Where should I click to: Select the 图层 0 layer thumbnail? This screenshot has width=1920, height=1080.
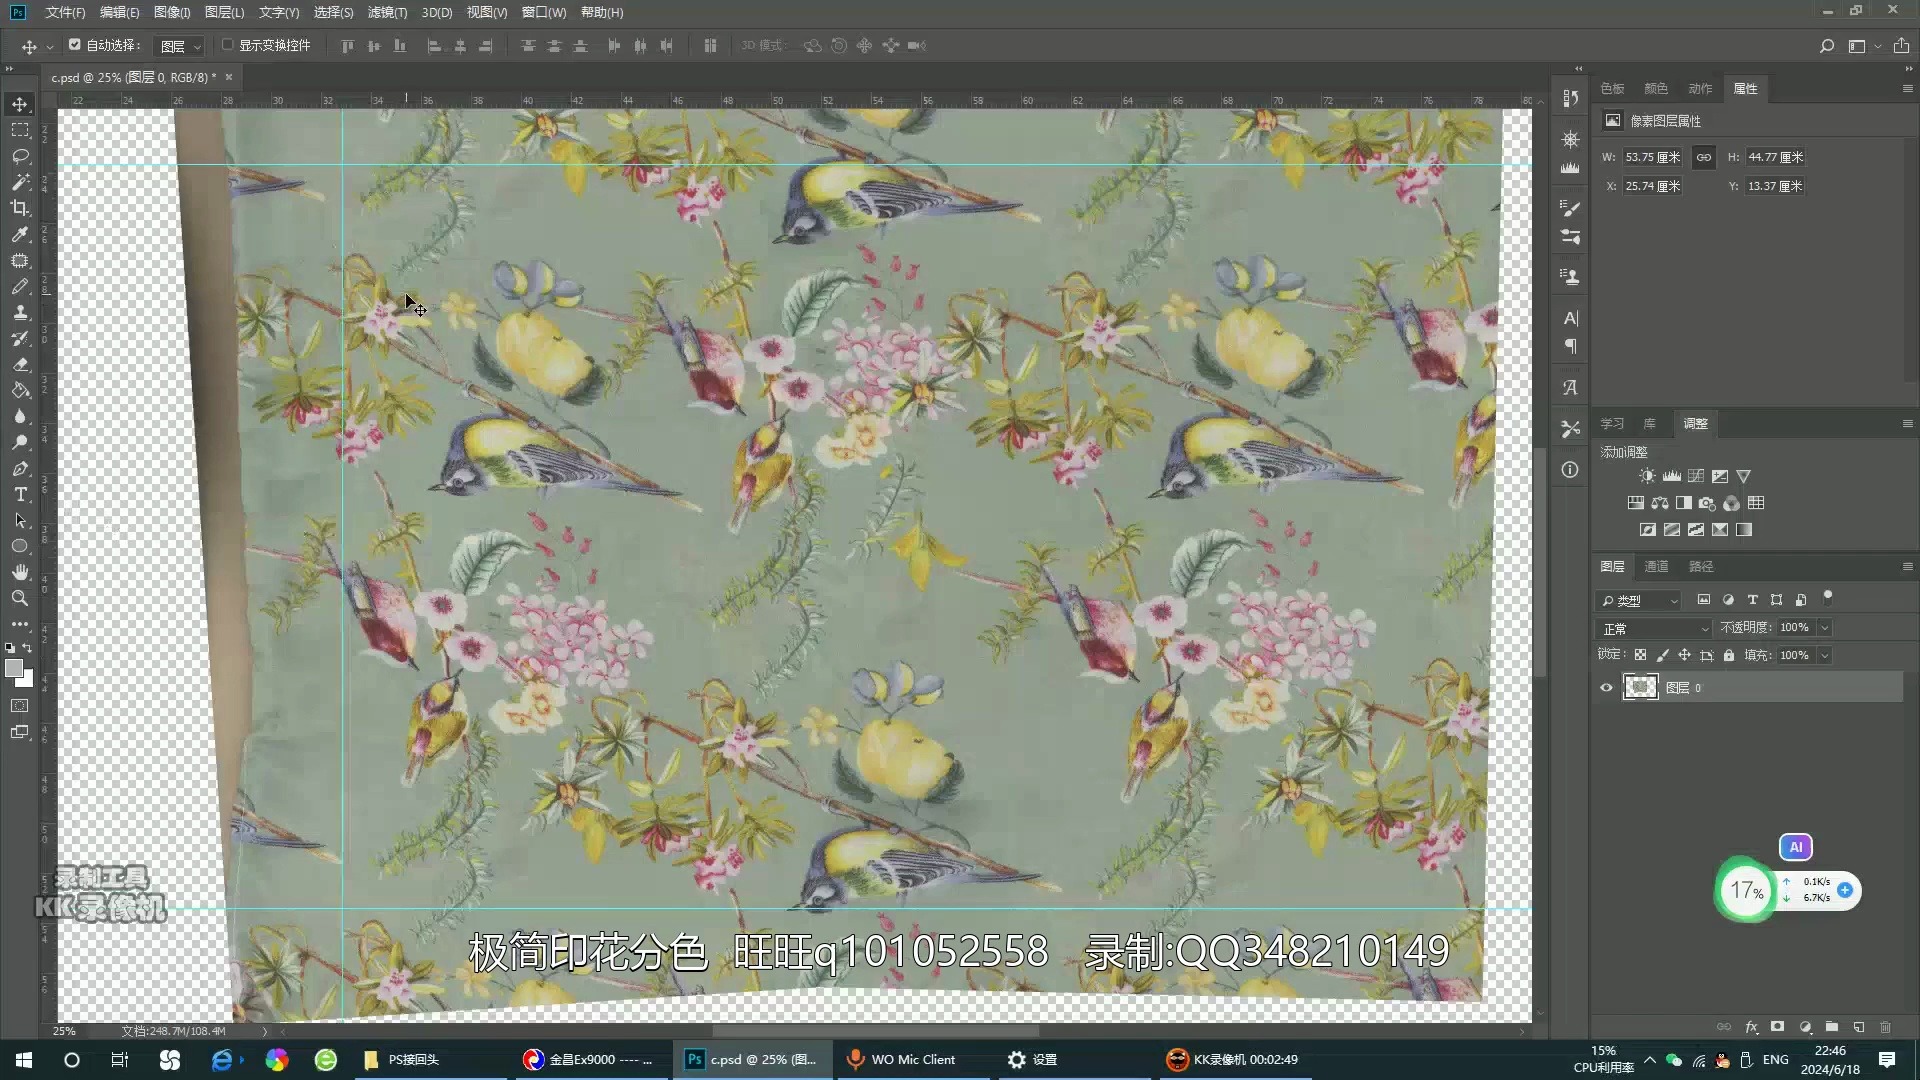[x=1640, y=687]
